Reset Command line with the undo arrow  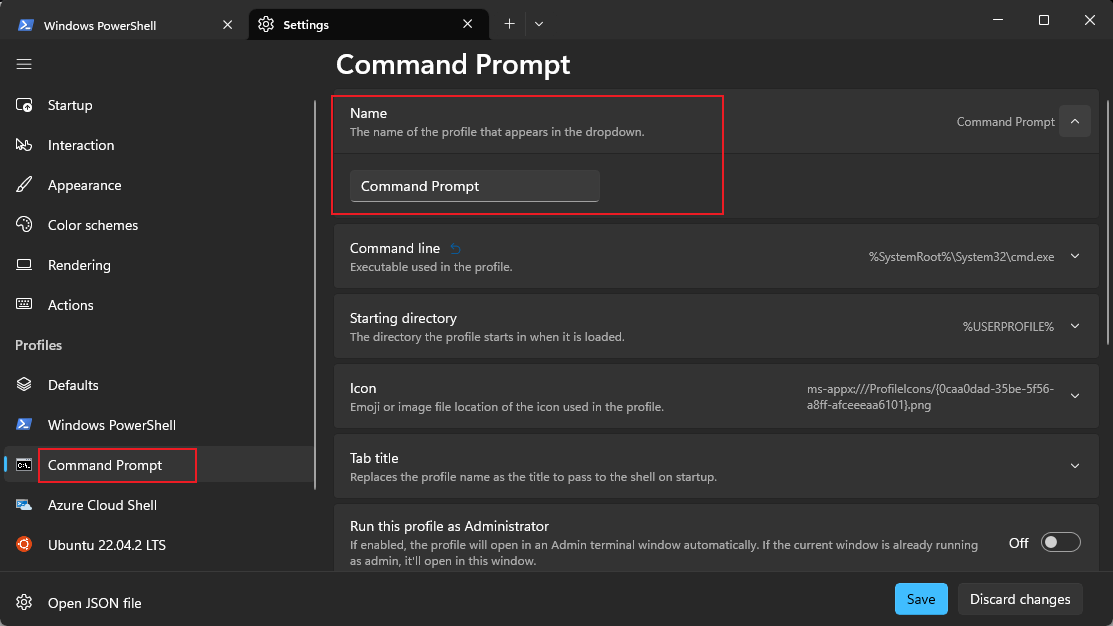pyautogui.click(x=456, y=248)
